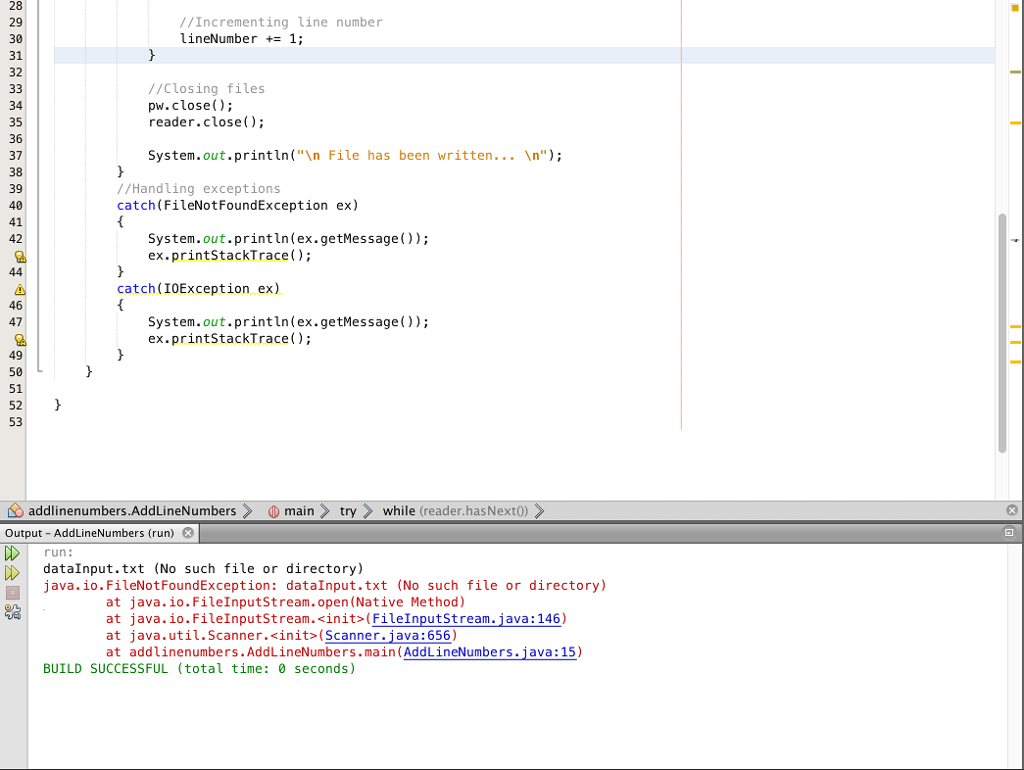Click the java.io.FileNotFoundException error line
Viewport: 1024px width, 770px height.
click(x=325, y=585)
